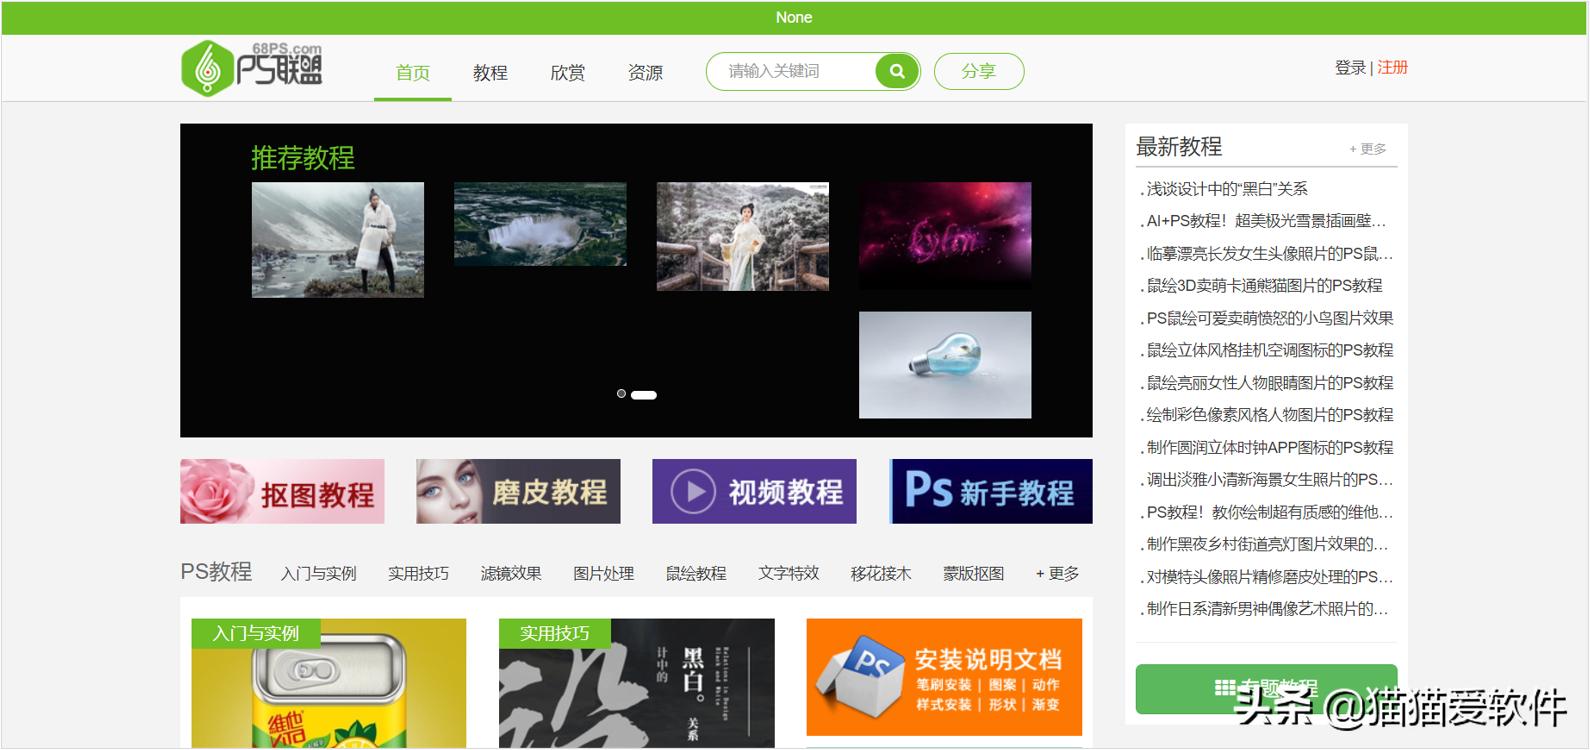Select the first round carousel dot
Screen dimensions: 1590x750
click(x=621, y=394)
